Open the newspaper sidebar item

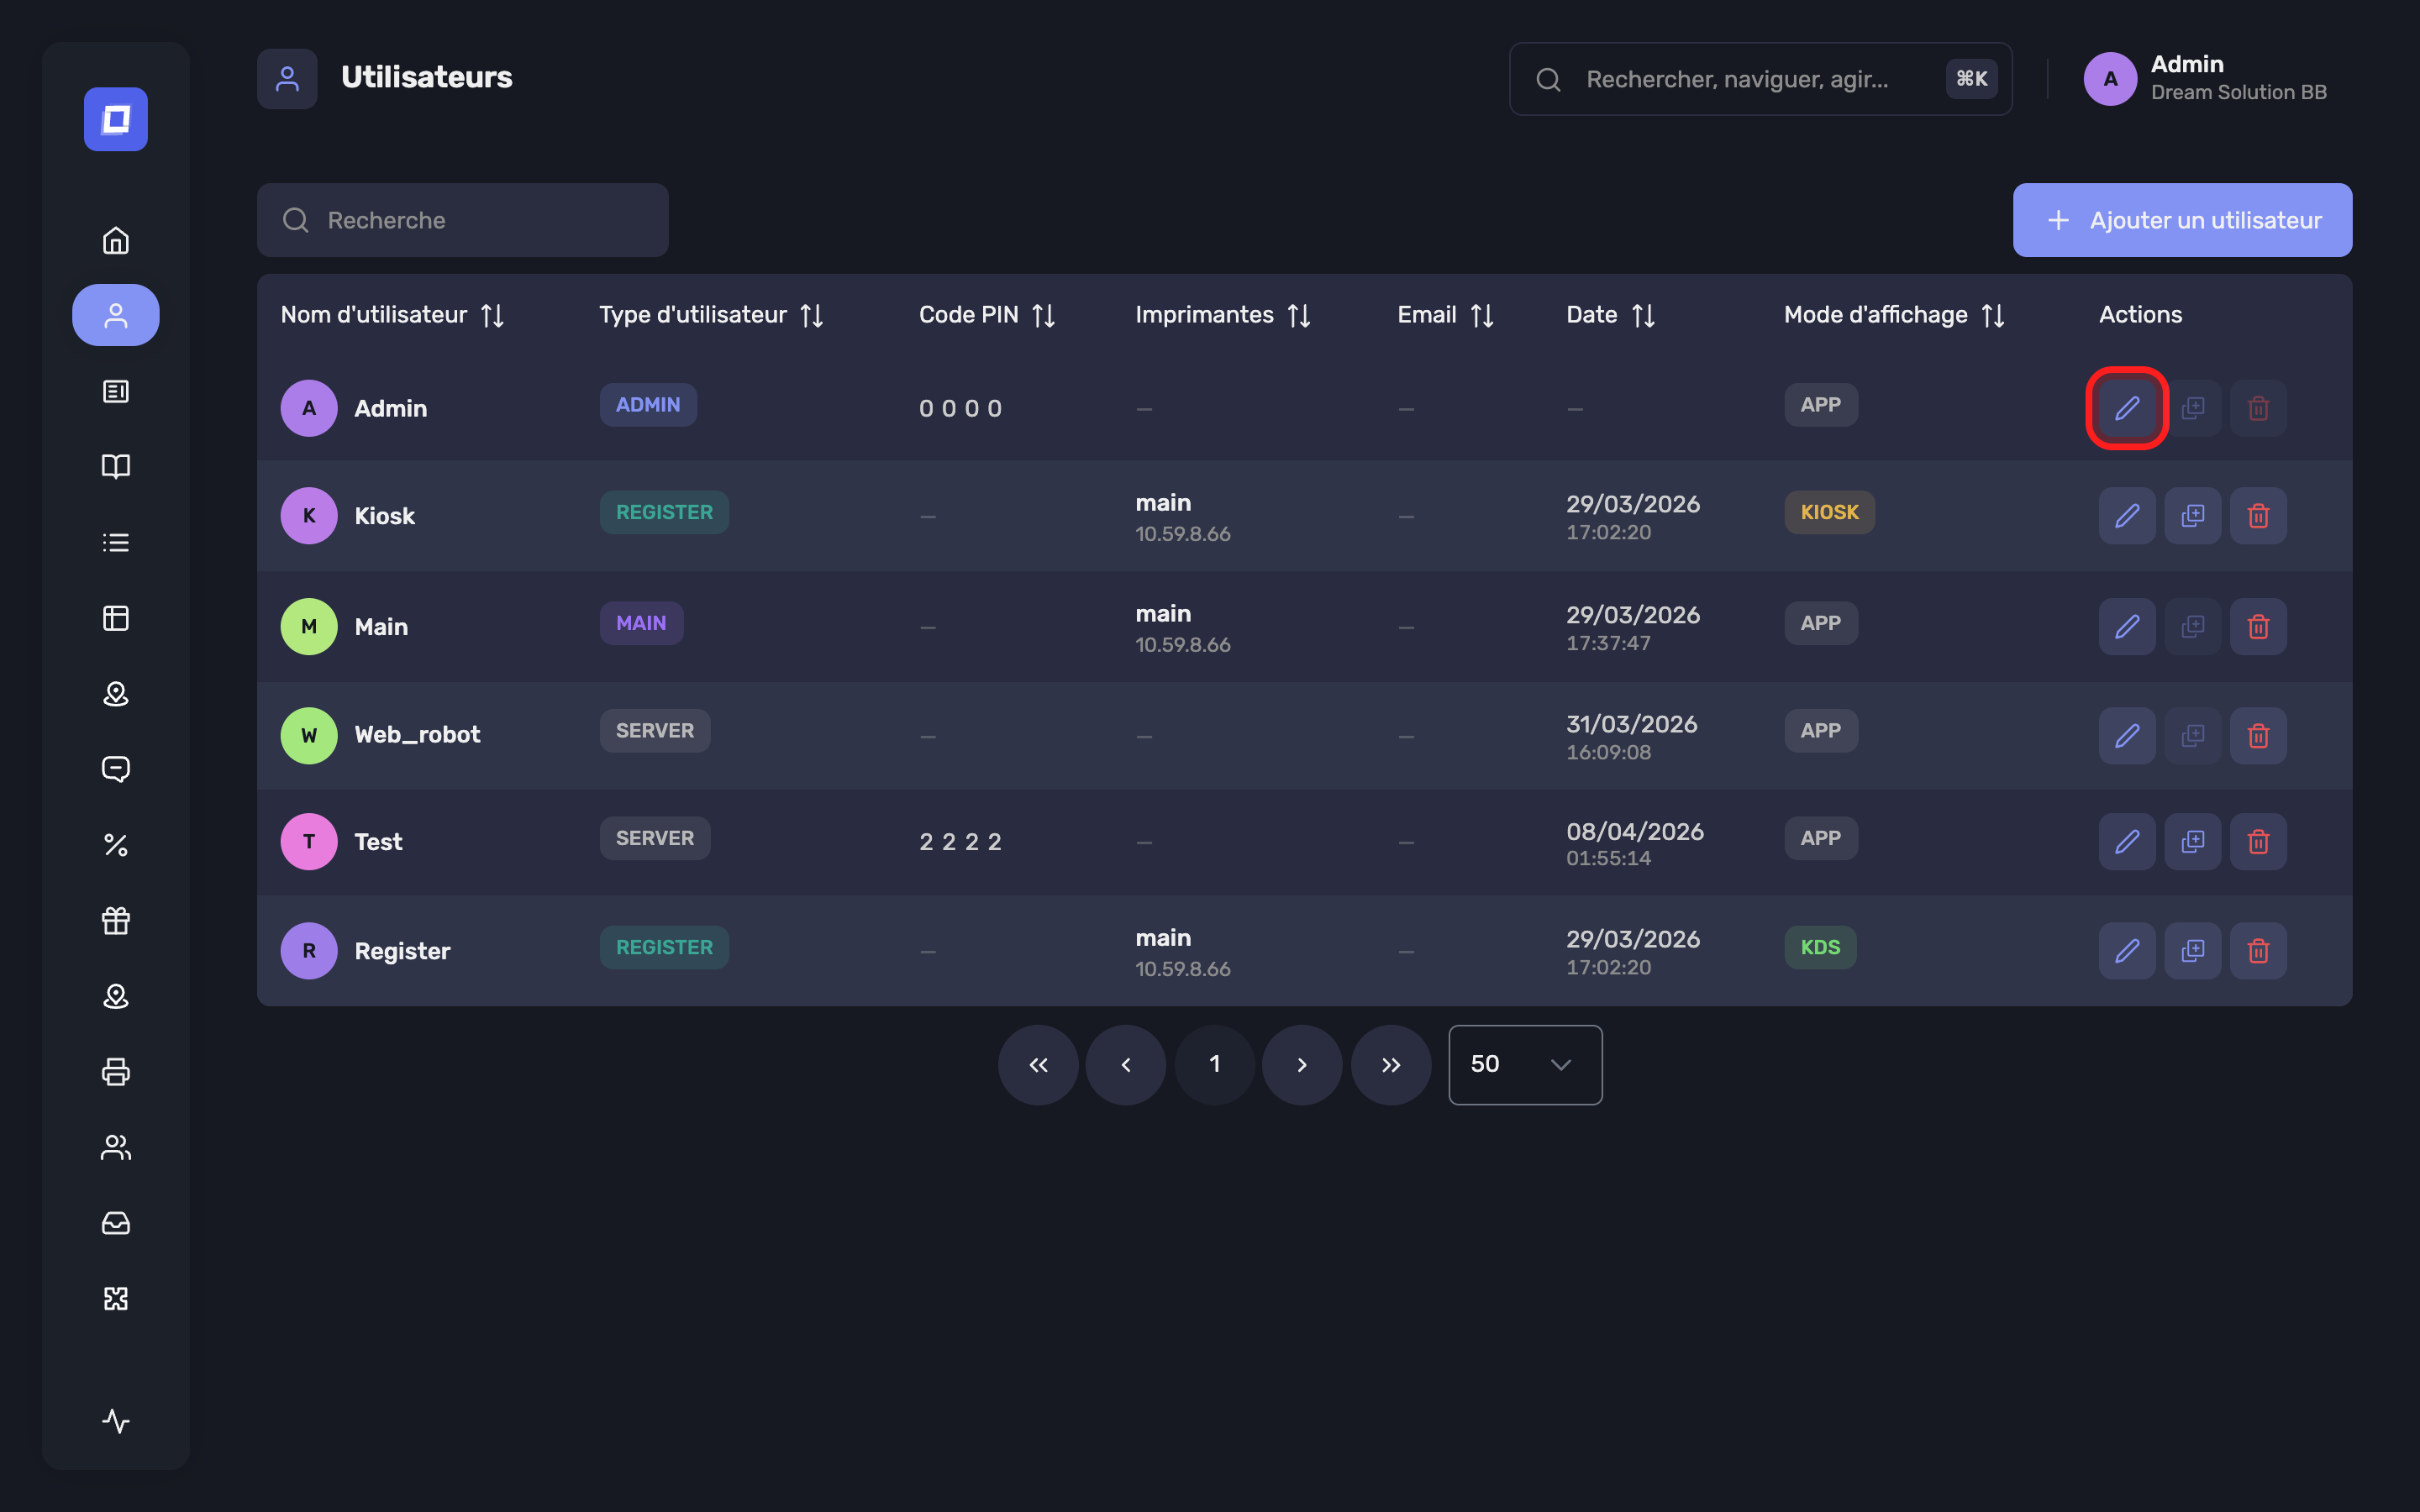pos(116,391)
